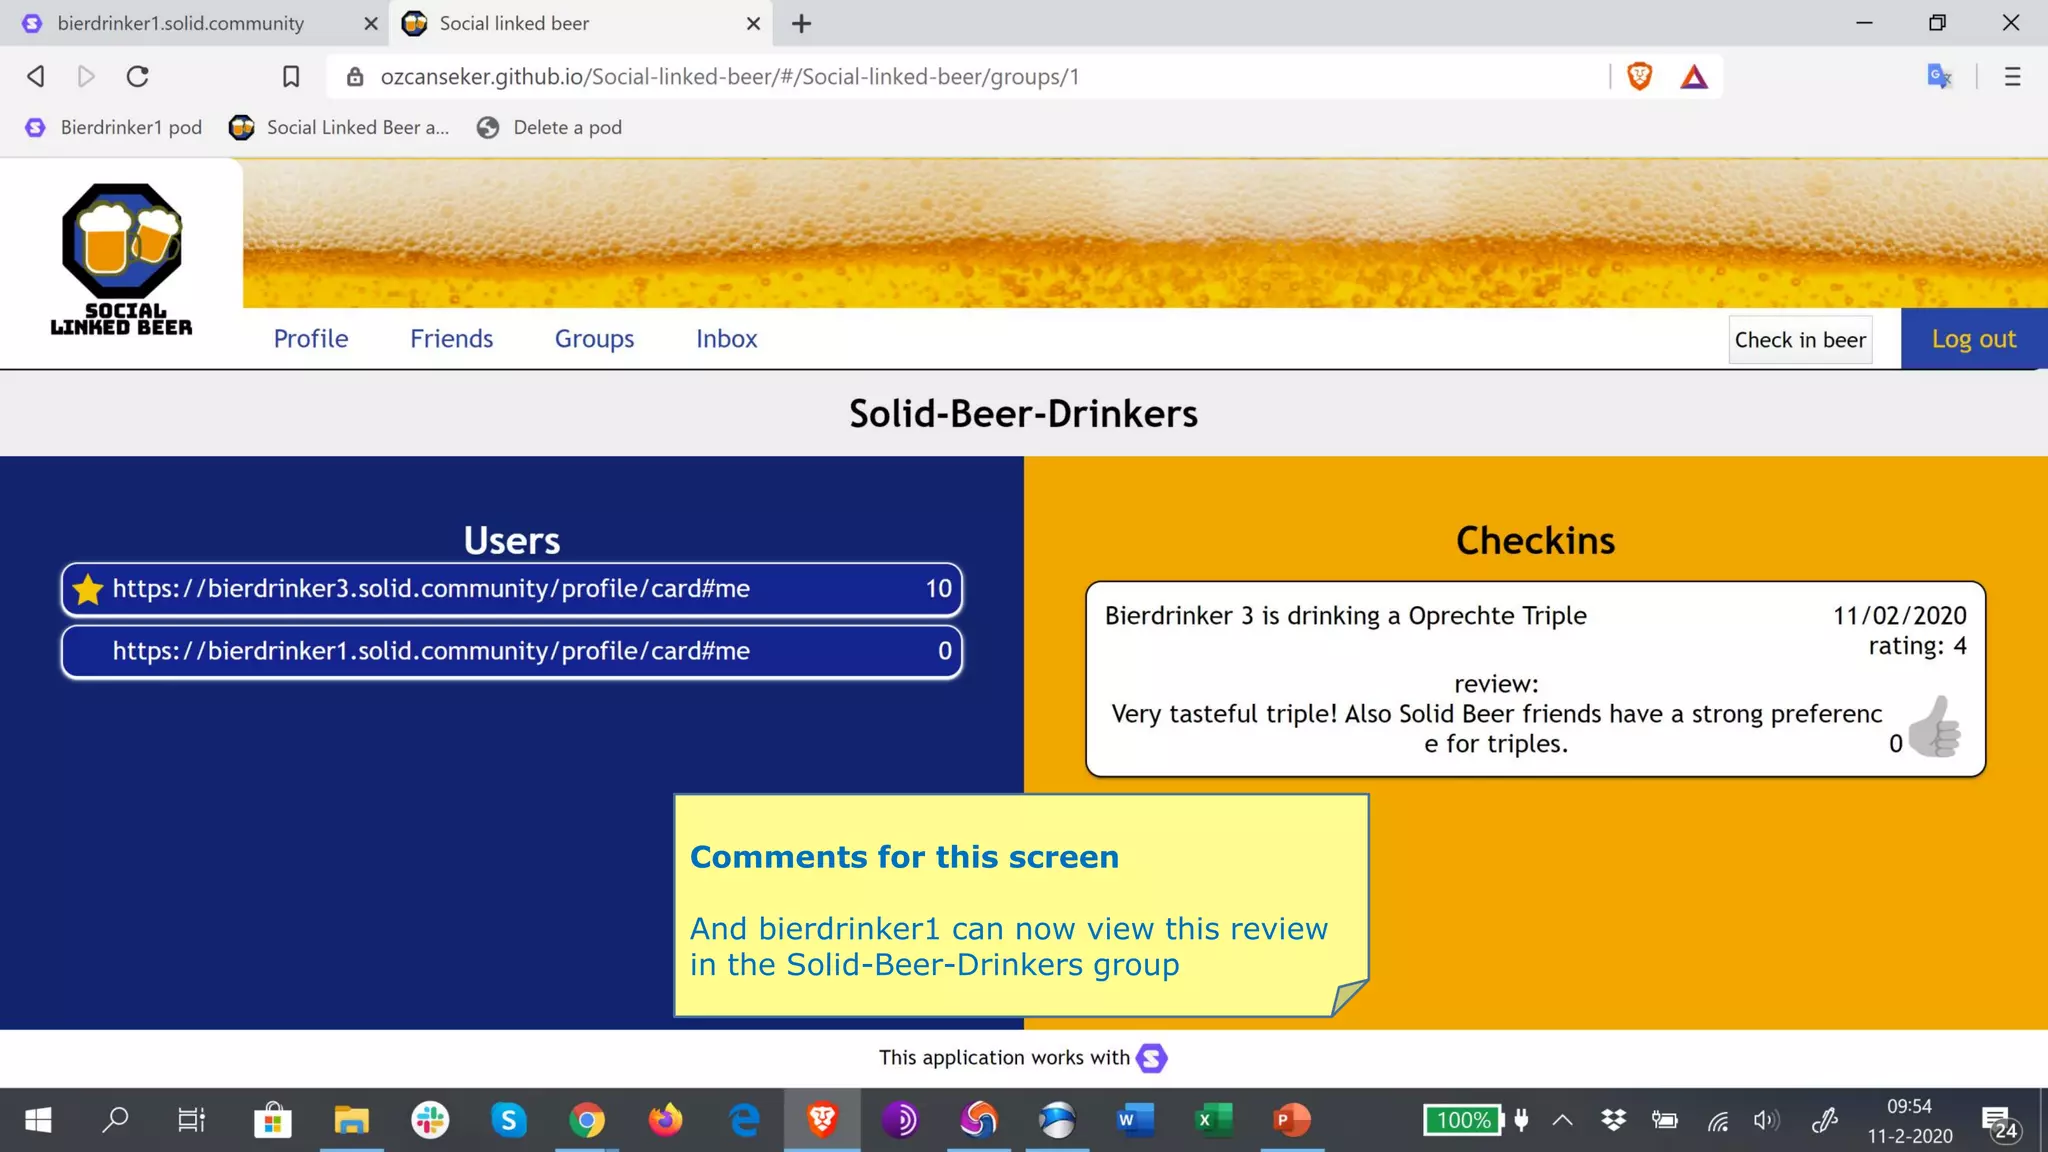Click the Oprechte Triple checkin card

[1535, 679]
